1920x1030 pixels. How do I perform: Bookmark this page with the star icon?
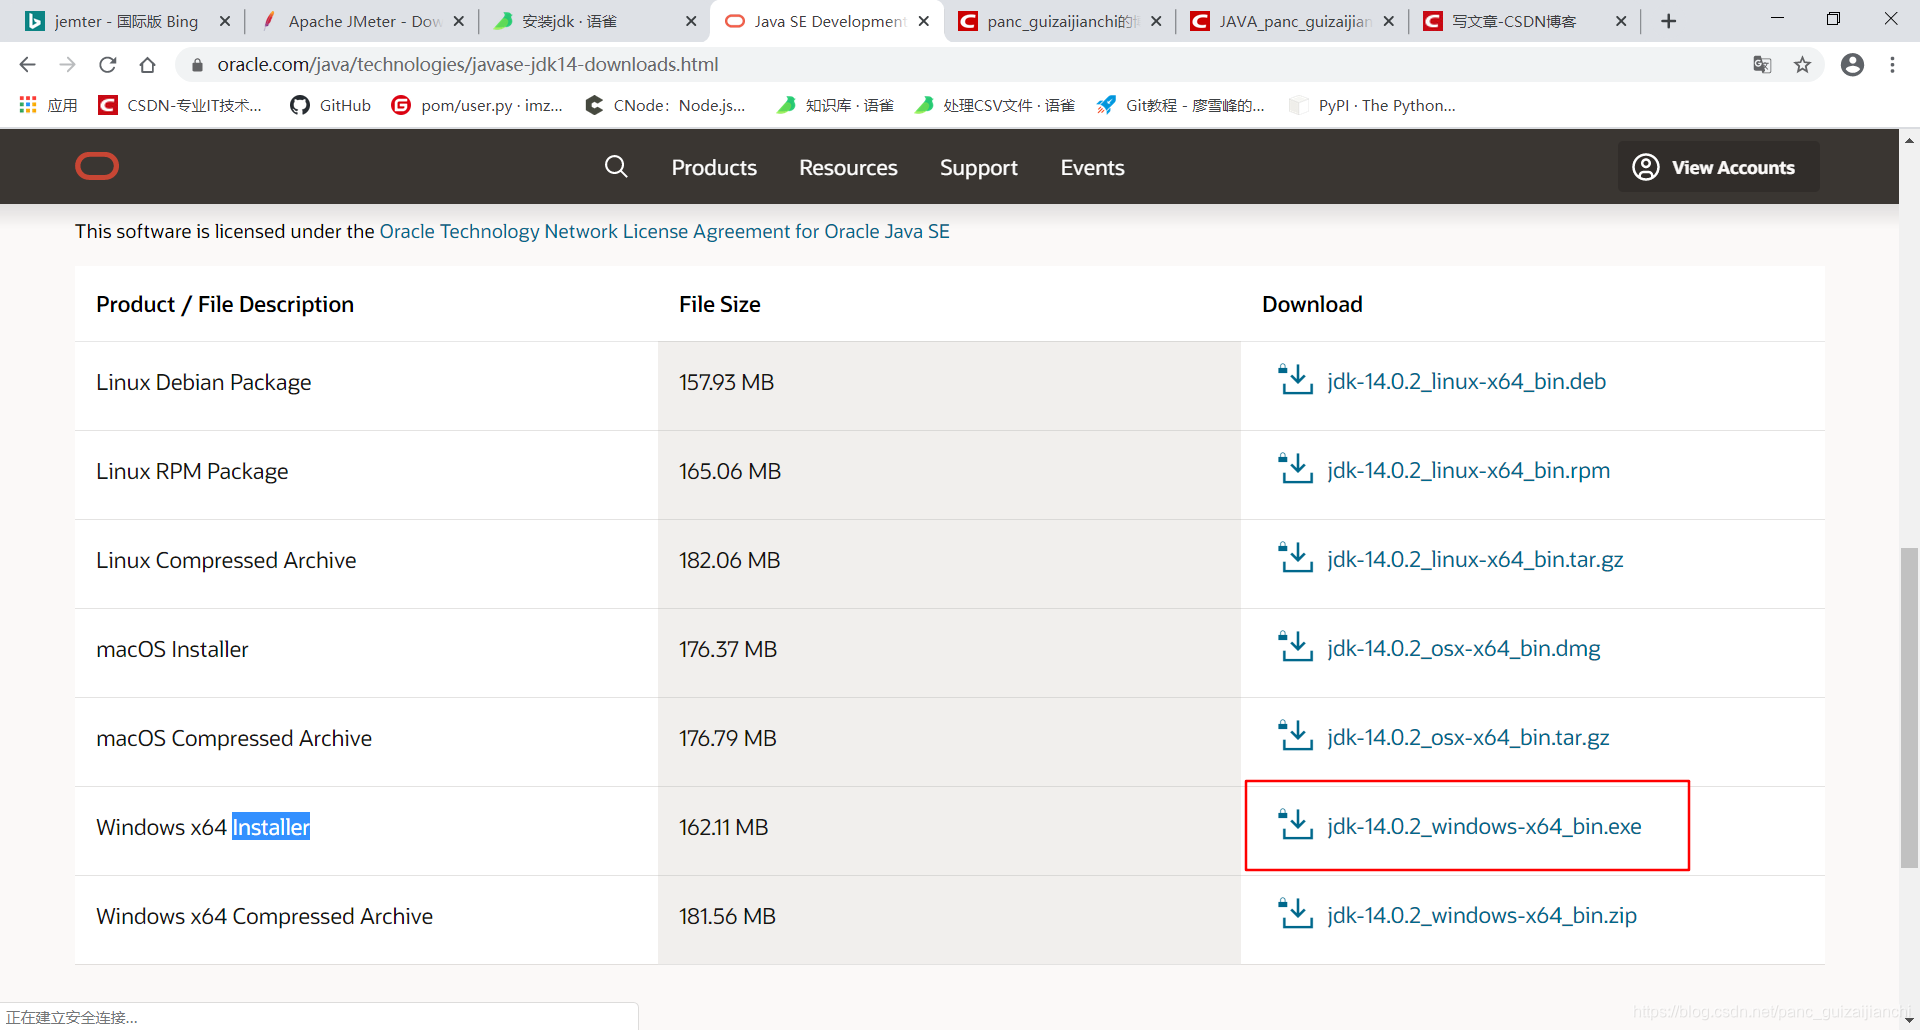click(1802, 65)
